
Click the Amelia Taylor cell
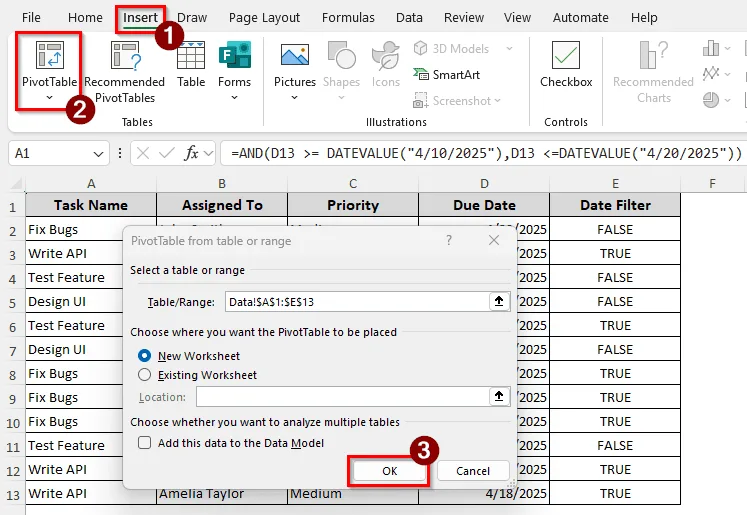(222, 495)
